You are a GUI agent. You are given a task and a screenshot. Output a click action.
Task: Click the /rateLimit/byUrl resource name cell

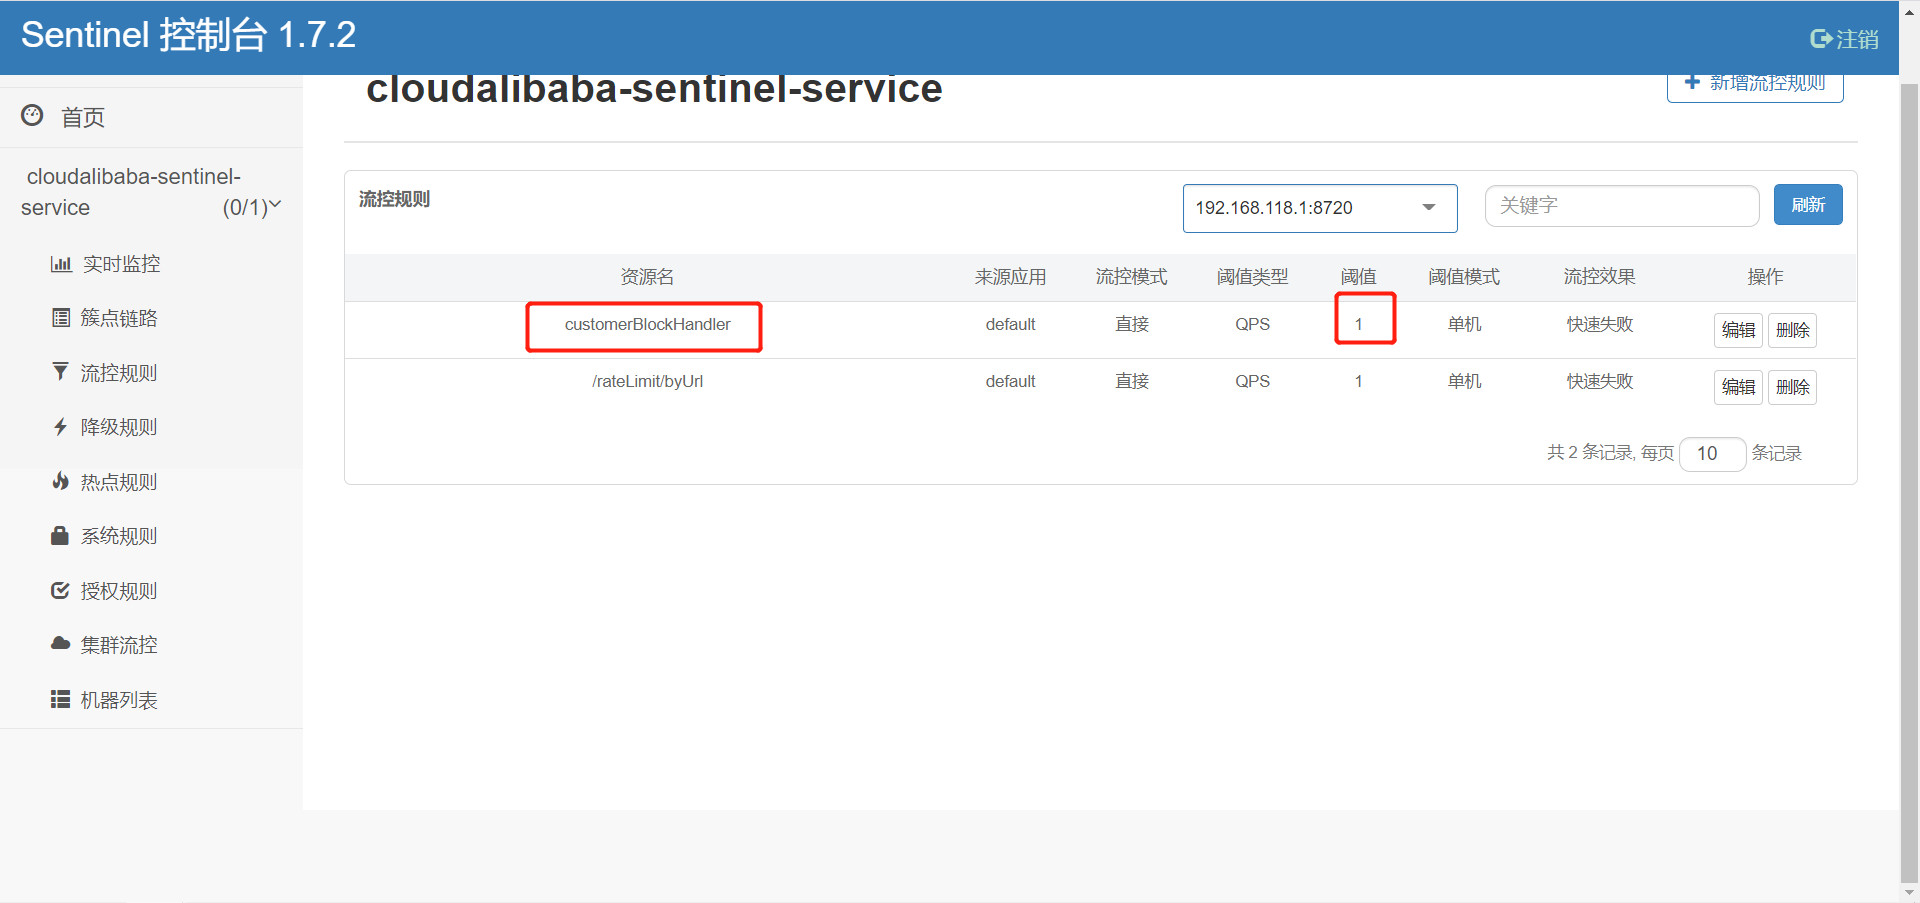tap(647, 381)
